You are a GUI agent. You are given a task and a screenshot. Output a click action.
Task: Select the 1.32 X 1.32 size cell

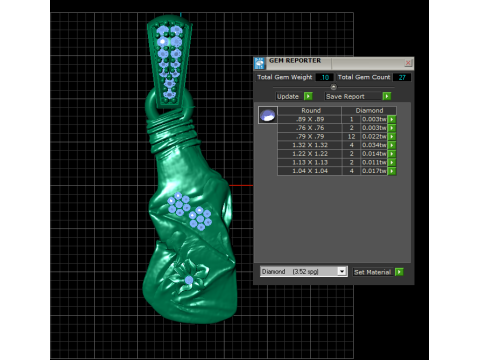[x=310, y=145]
